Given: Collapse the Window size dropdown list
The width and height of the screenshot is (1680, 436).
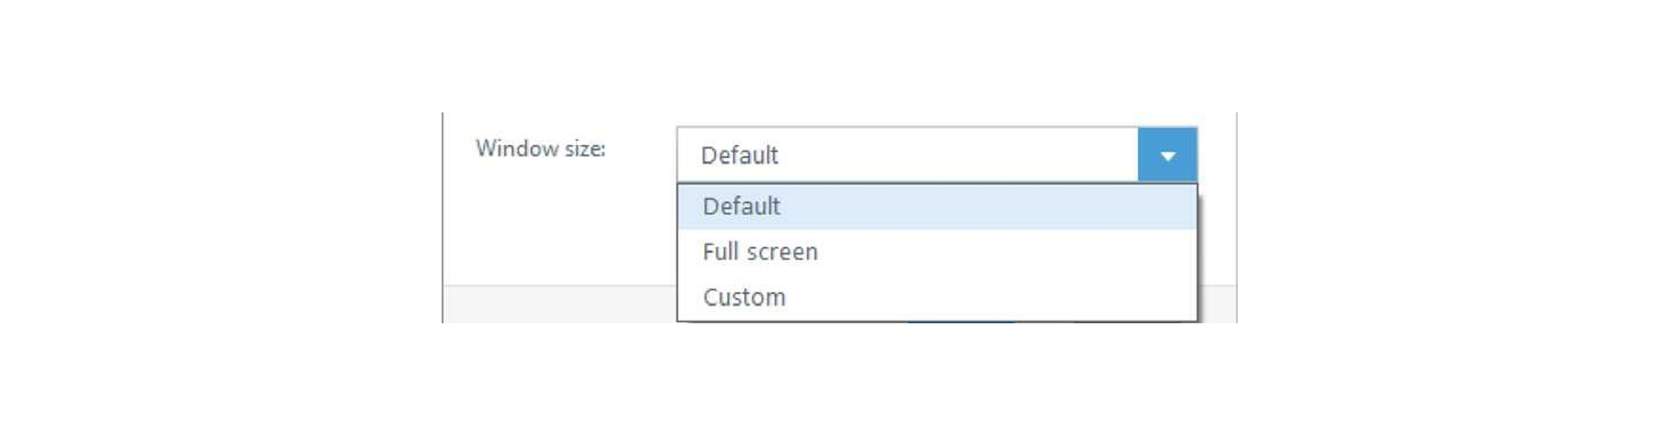Looking at the screenshot, I should (1167, 155).
